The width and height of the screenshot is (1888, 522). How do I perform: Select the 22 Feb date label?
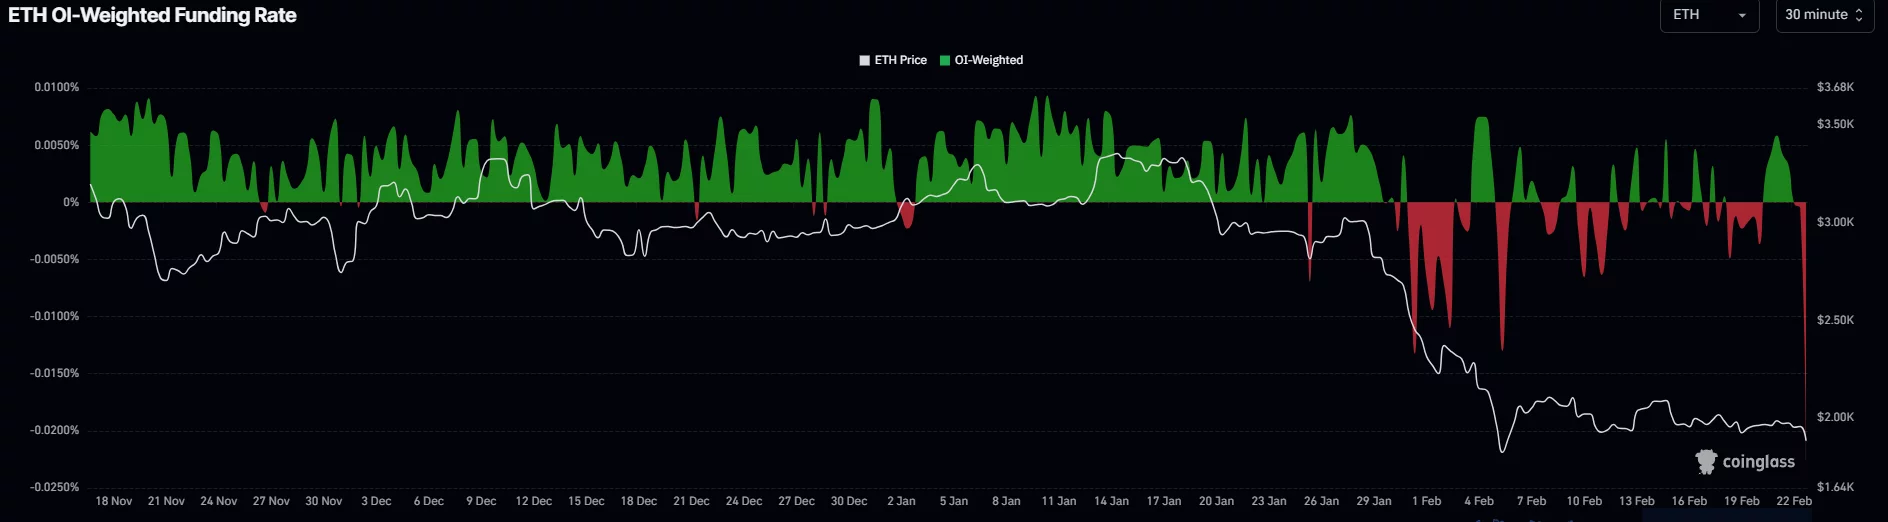pos(1794,501)
